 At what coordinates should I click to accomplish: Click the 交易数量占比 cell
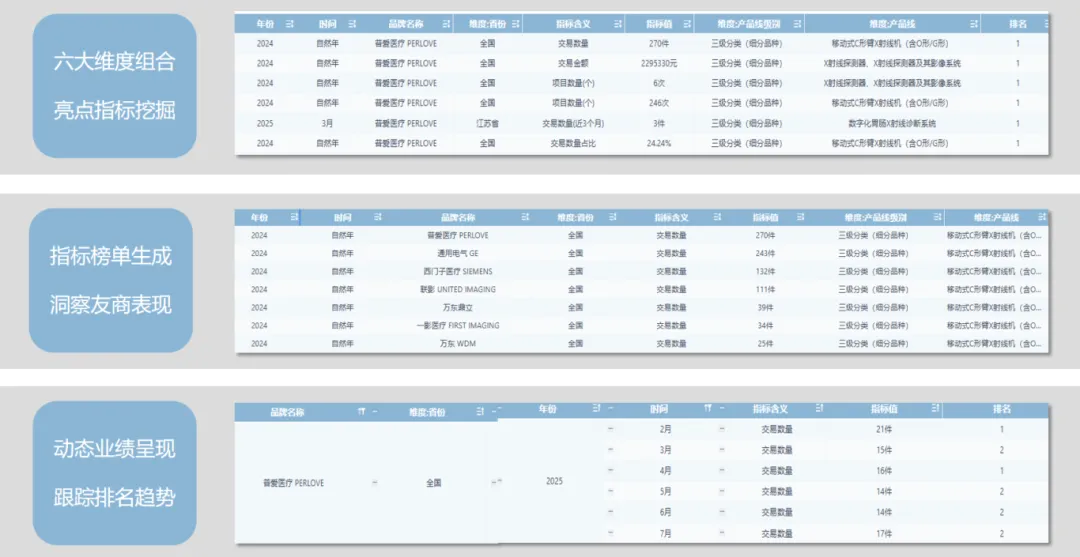point(573,144)
